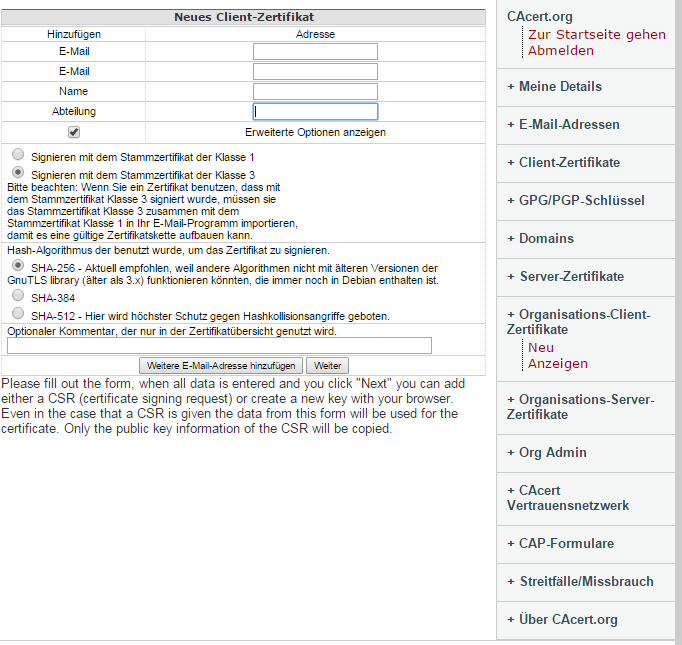This screenshot has height=645, width=682.
Task: Choose SHA-384 hash algorithm
Action: [x=18, y=297]
